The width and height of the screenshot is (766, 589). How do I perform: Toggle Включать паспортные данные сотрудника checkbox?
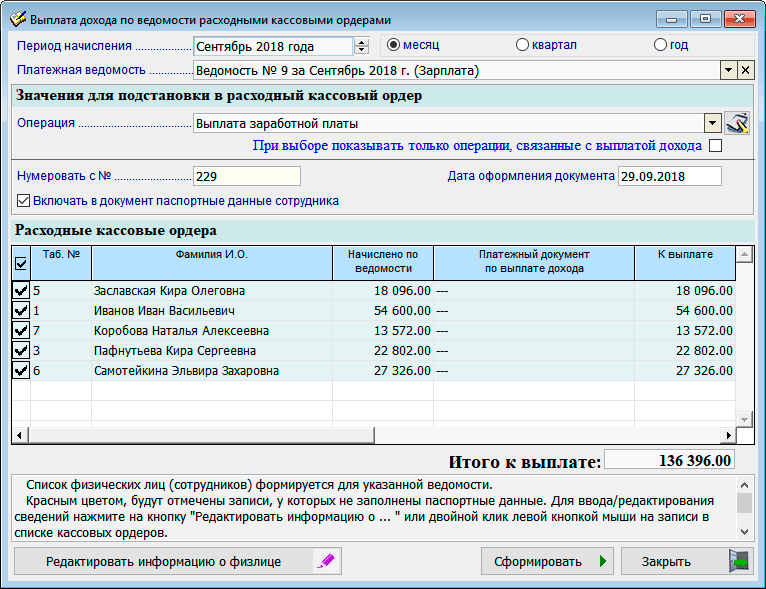tap(23, 201)
